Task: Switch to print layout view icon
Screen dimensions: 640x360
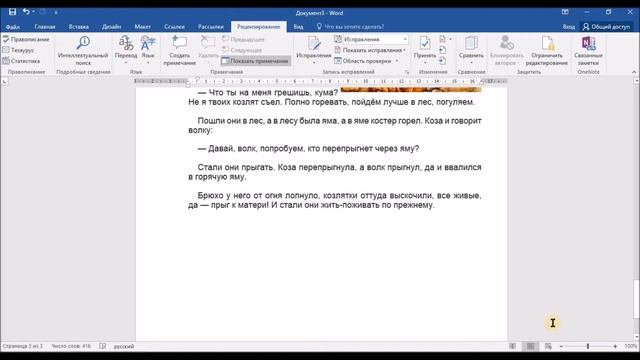Action: (x=531, y=346)
